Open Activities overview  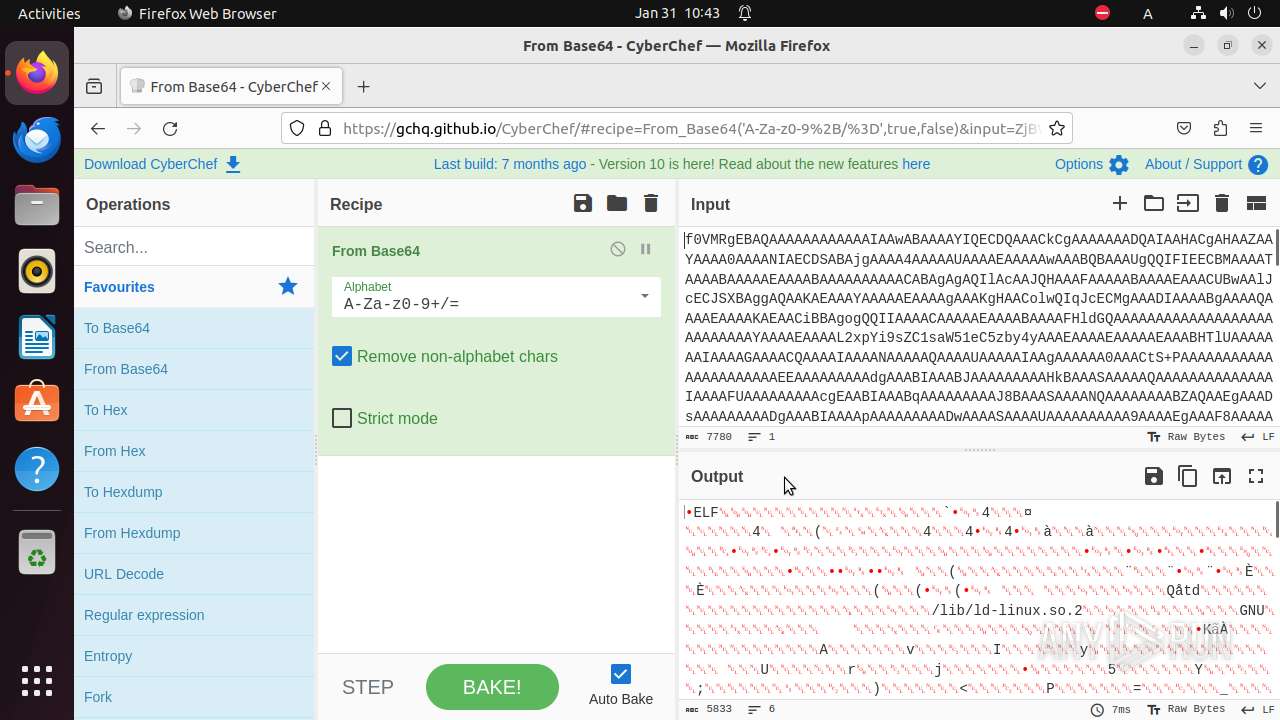point(49,13)
